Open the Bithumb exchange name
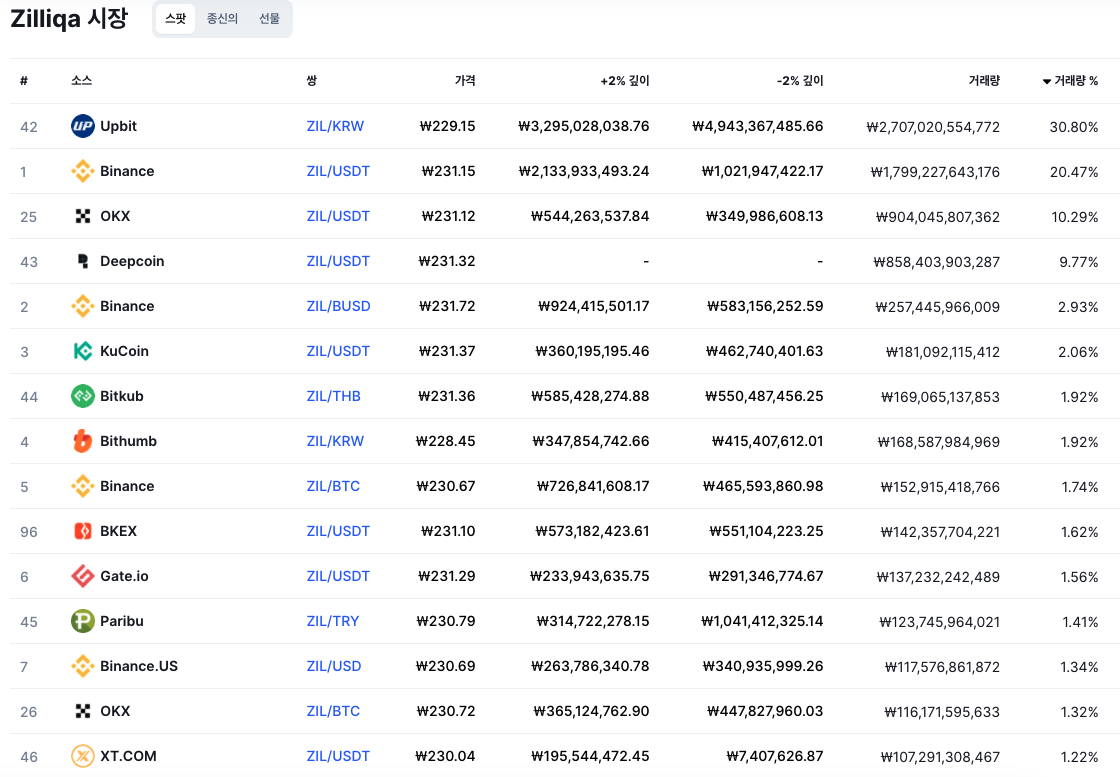Image resolution: width=1120 pixels, height=777 pixels. 129,441
